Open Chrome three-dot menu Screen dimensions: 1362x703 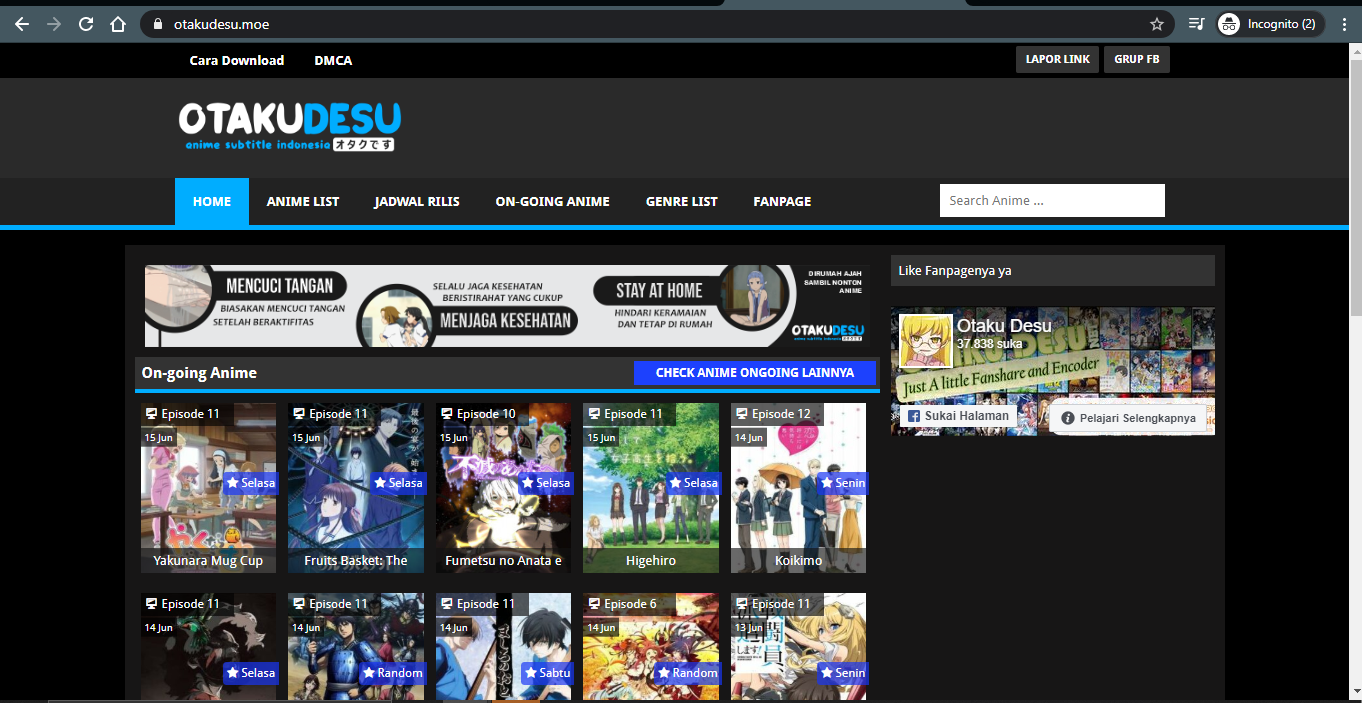click(x=1344, y=24)
